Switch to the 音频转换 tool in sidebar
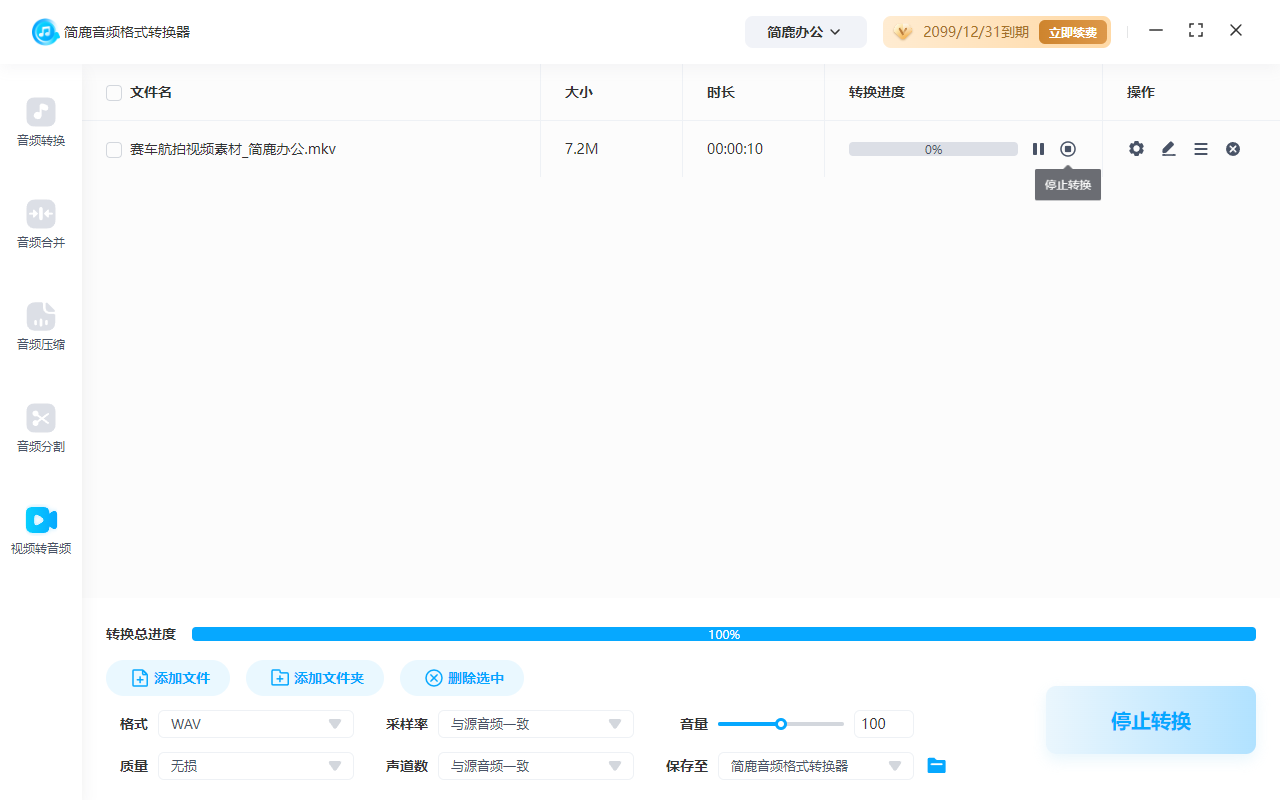 [40, 122]
